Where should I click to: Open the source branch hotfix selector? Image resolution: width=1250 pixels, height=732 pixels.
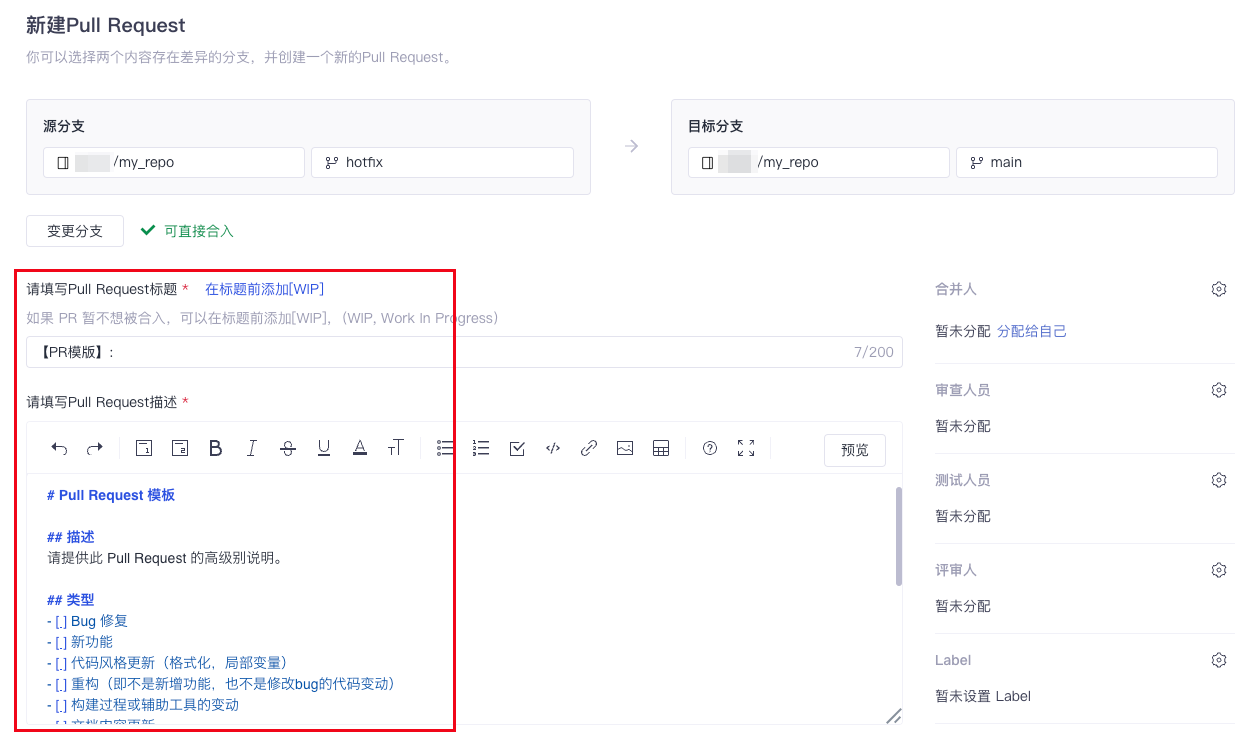(442, 162)
